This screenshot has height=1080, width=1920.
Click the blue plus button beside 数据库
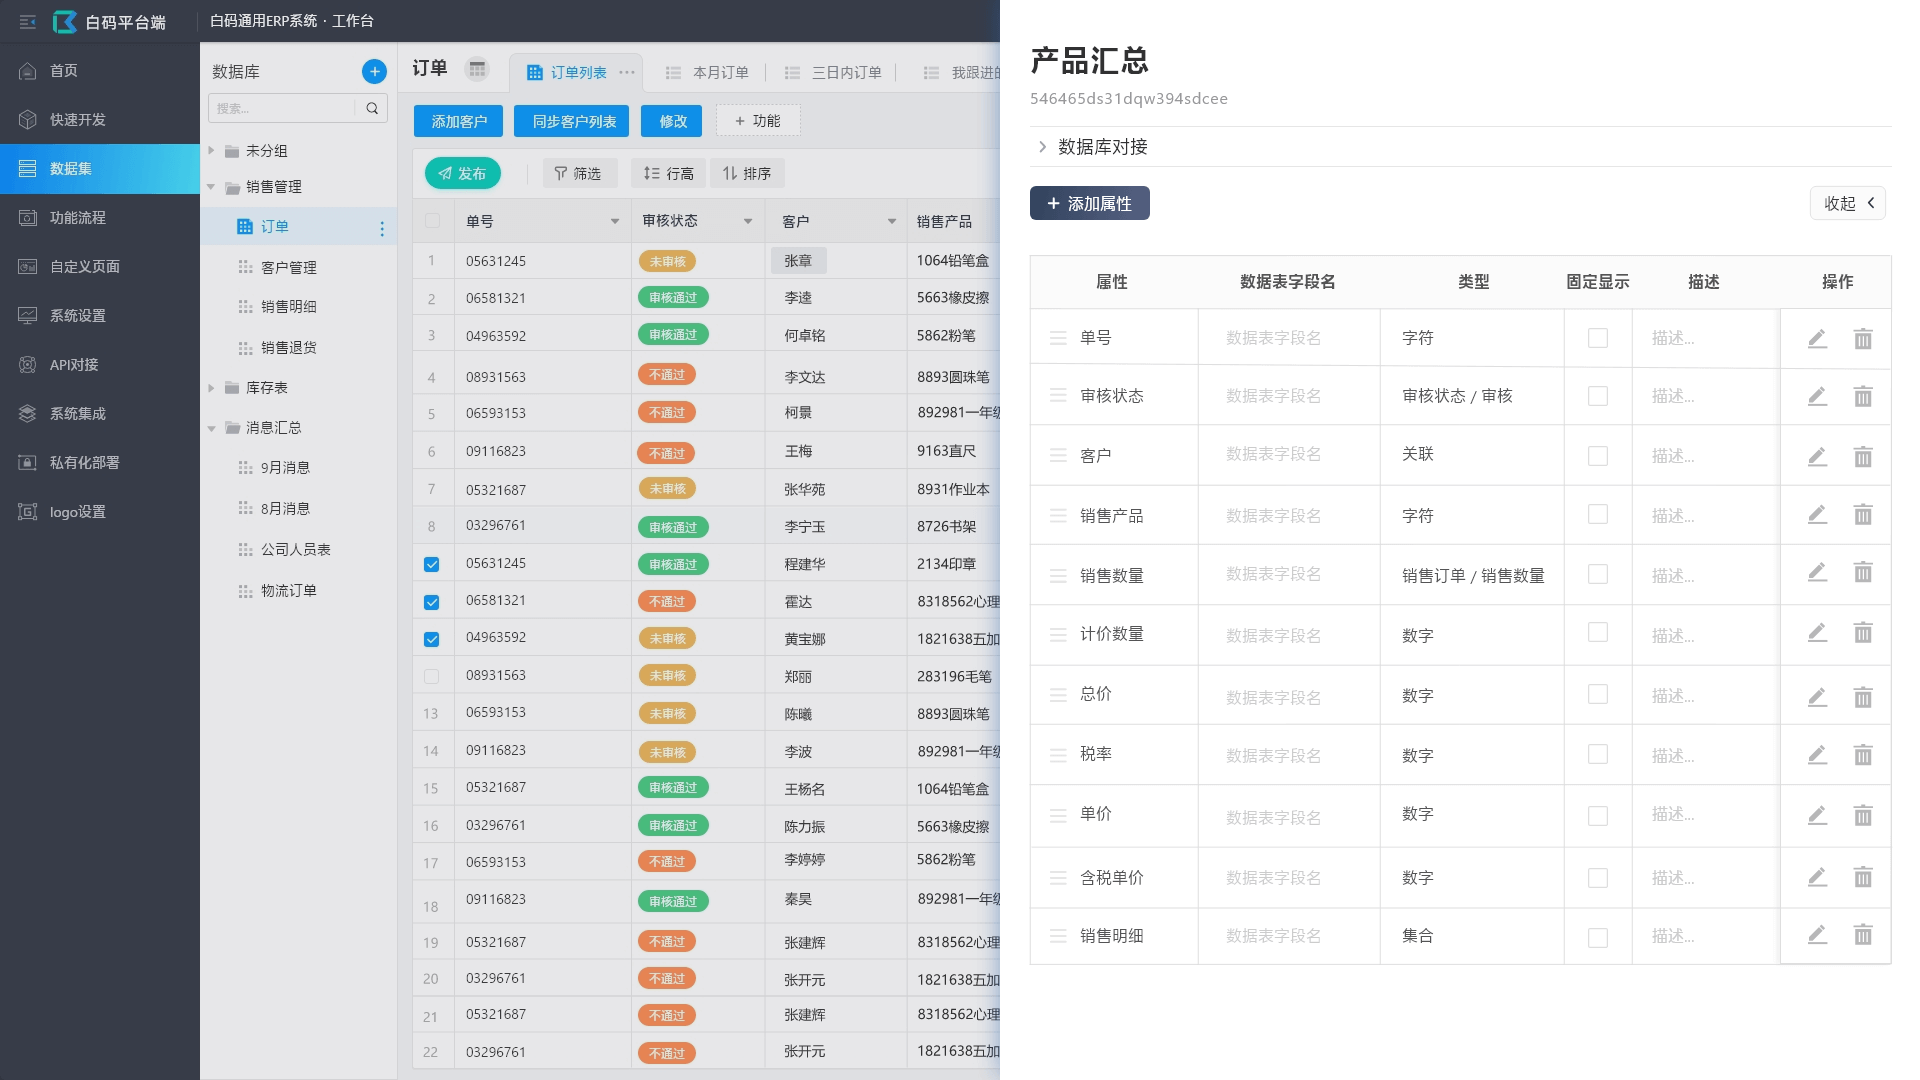click(x=374, y=71)
